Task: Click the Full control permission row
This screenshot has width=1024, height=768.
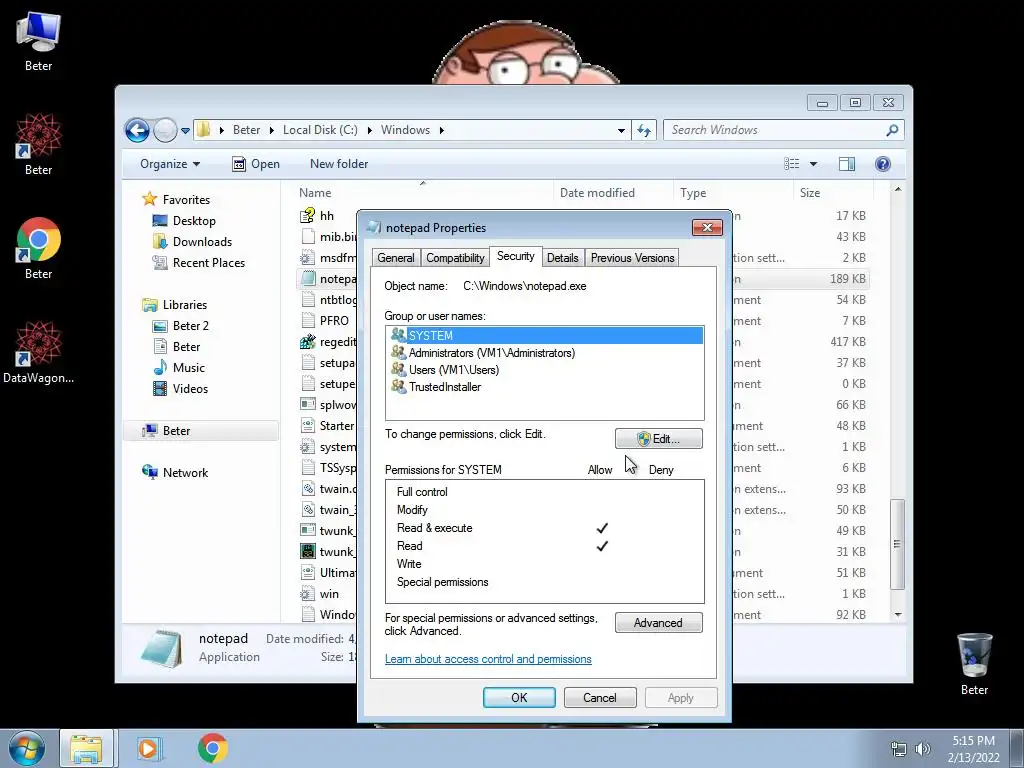Action: coord(544,492)
